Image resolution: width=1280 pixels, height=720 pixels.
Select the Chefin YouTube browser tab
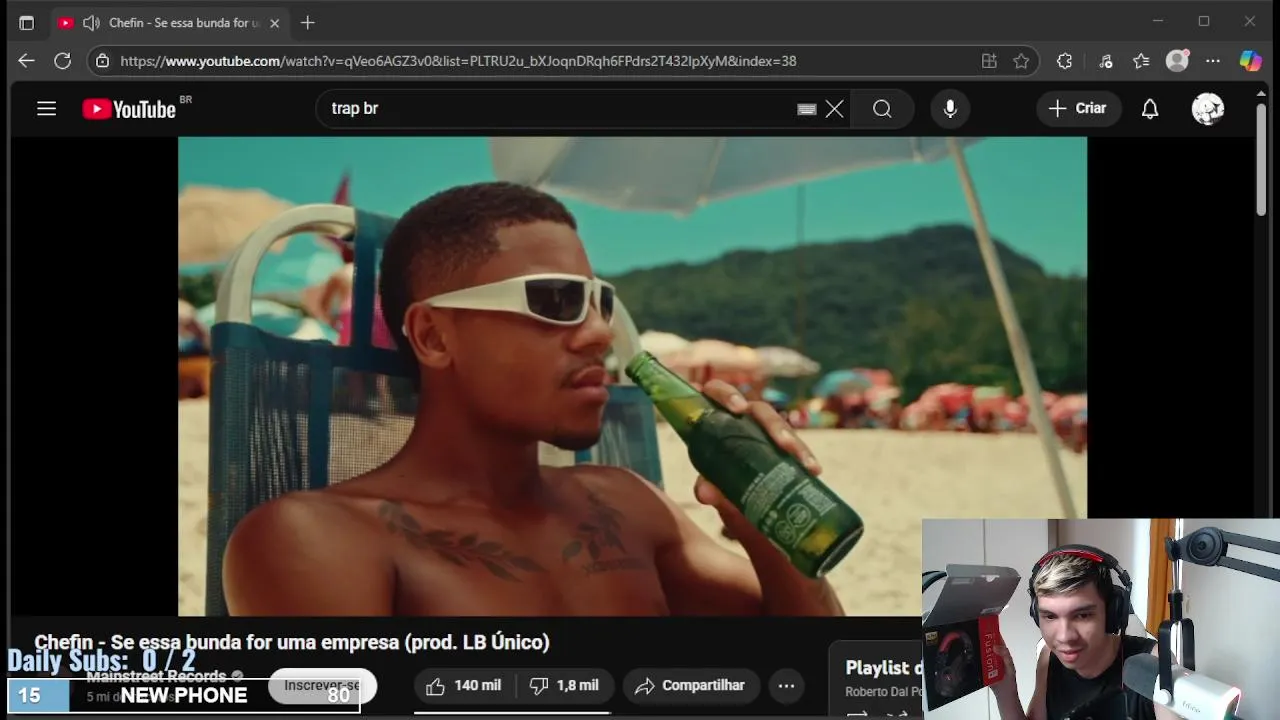pos(170,22)
